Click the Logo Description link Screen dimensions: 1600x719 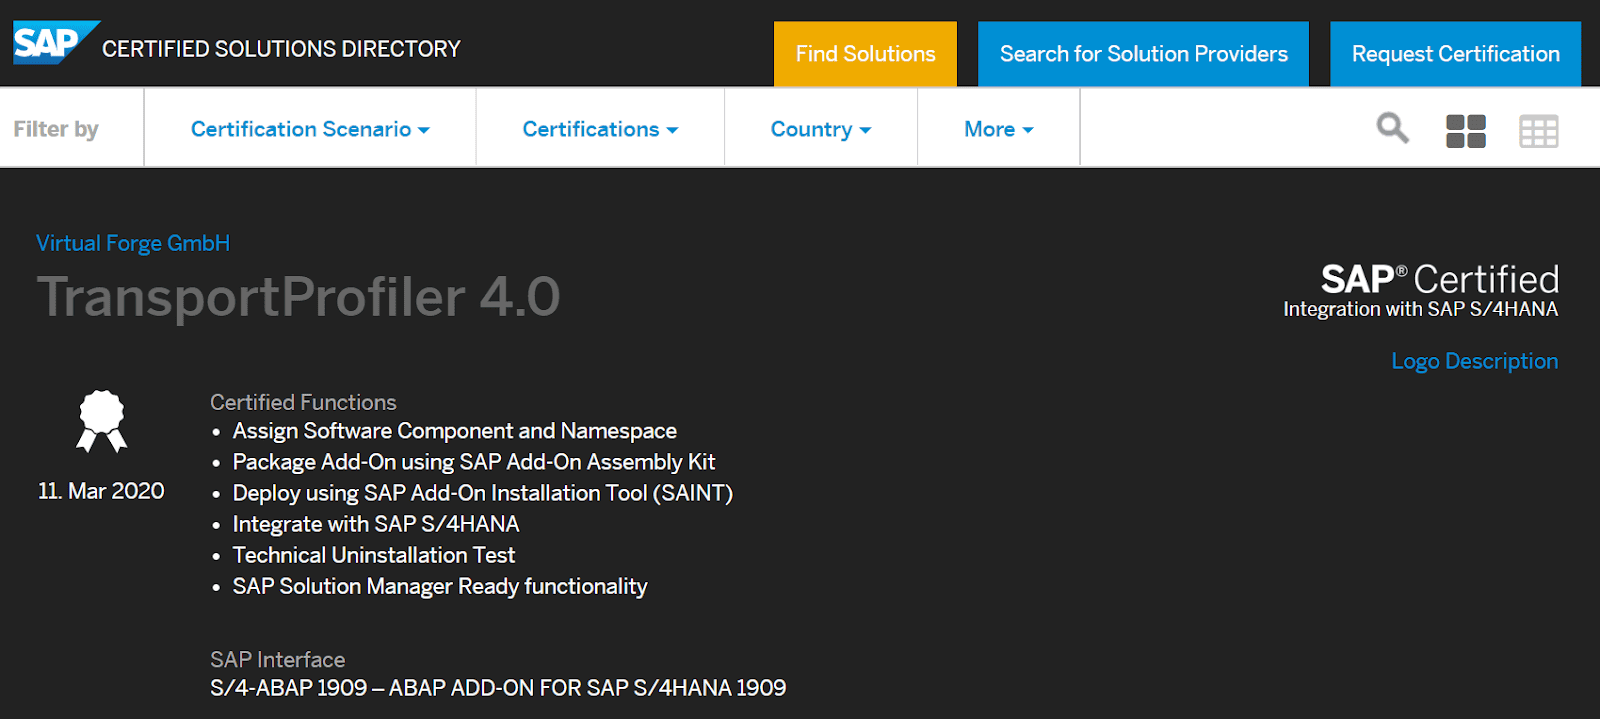coord(1474,361)
